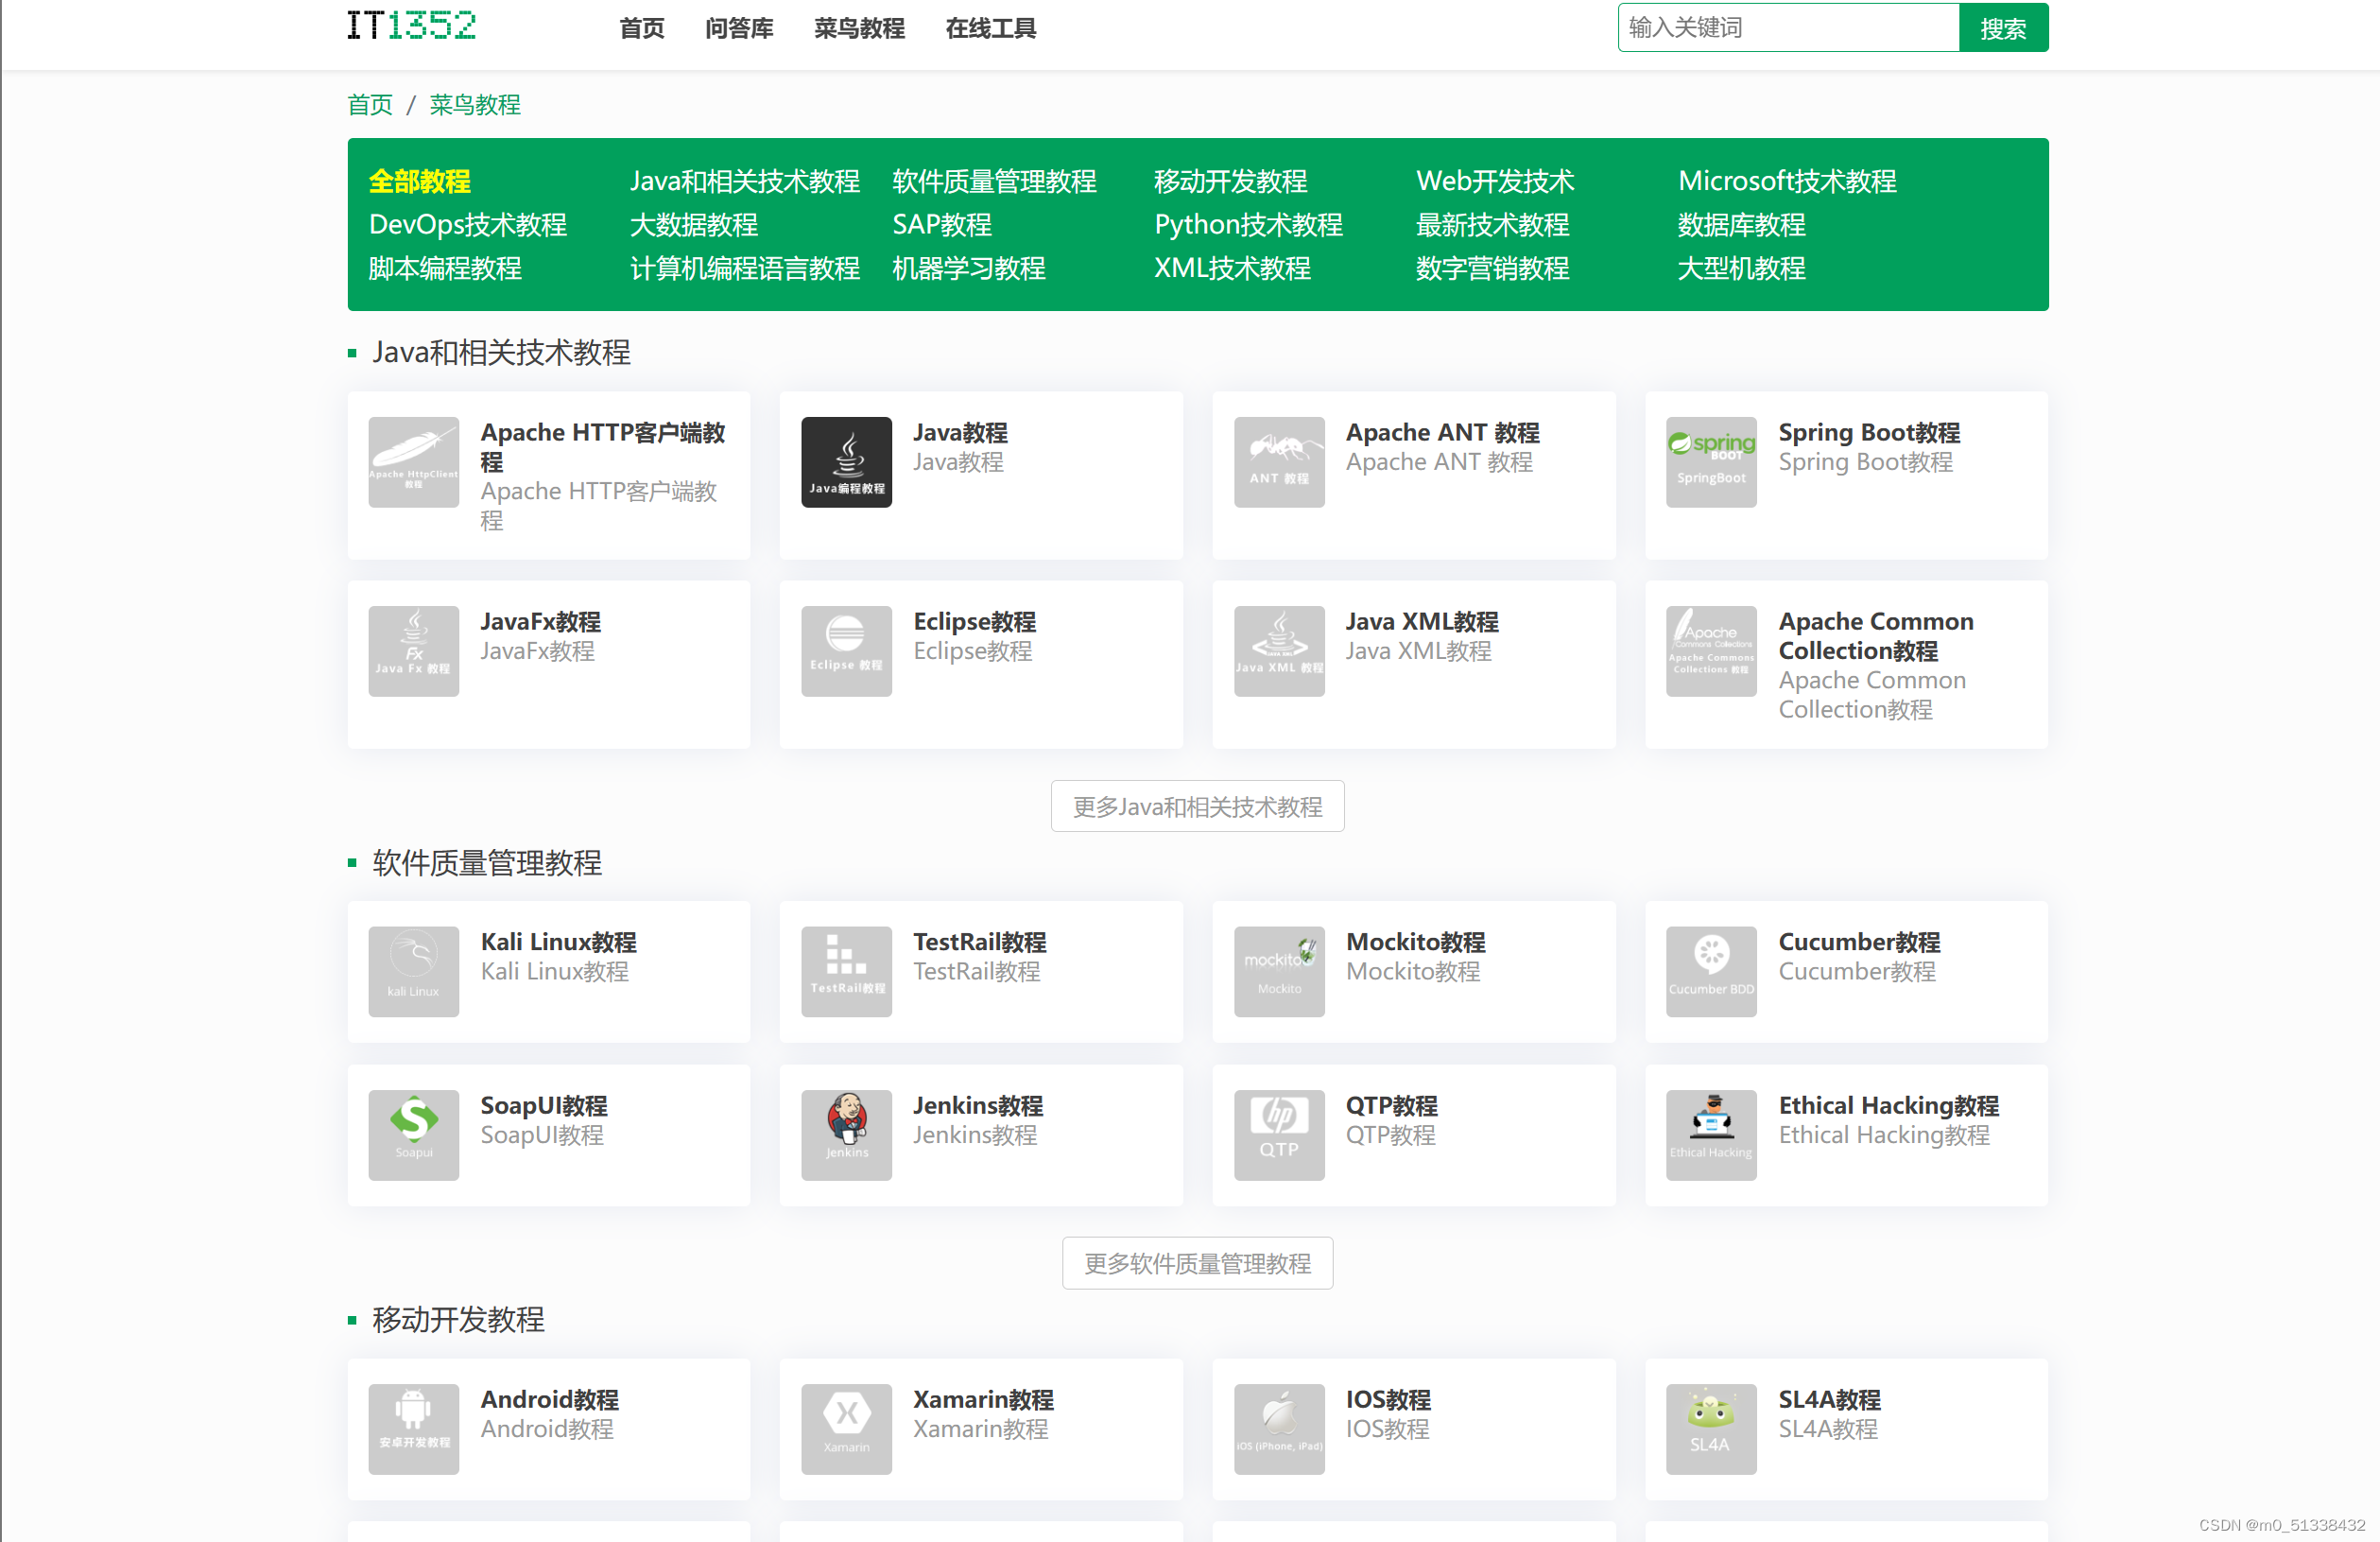
Task: Open the JavaFx教程 icon
Action: [x=413, y=651]
